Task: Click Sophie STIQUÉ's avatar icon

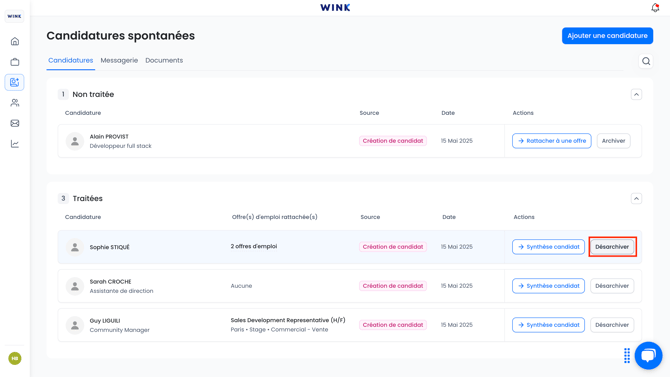Action: [x=75, y=247]
